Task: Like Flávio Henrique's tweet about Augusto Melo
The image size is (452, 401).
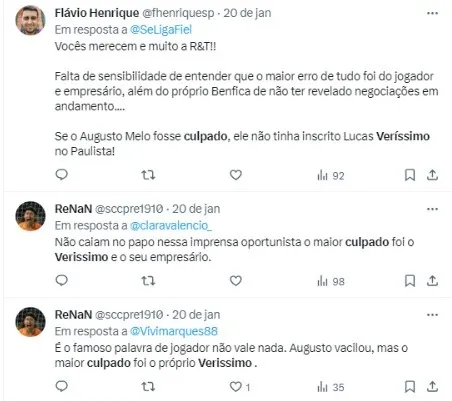Action: click(x=236, y=175)
